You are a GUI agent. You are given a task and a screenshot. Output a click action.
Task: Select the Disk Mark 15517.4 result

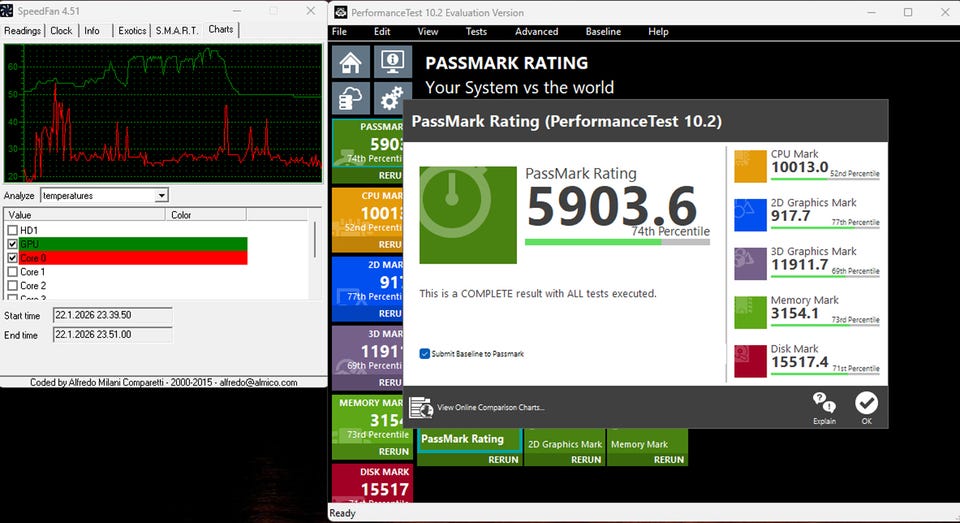coord(799,362)
